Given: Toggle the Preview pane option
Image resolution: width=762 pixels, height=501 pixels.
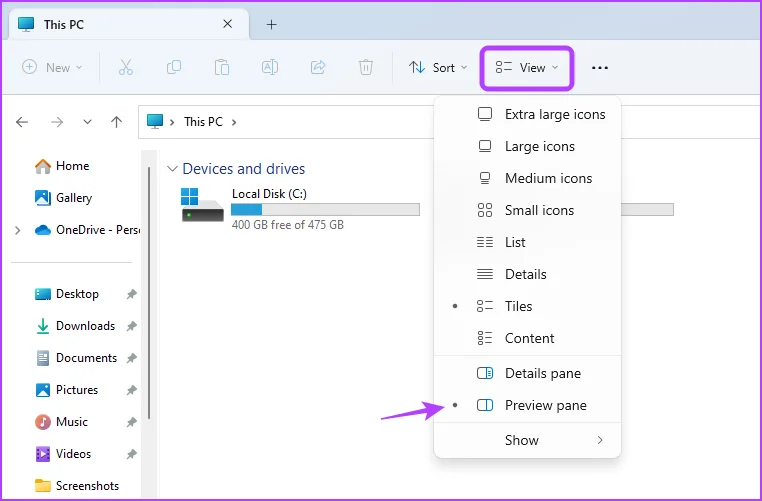Looking at the screenshot, I should [x=527, y=405].
